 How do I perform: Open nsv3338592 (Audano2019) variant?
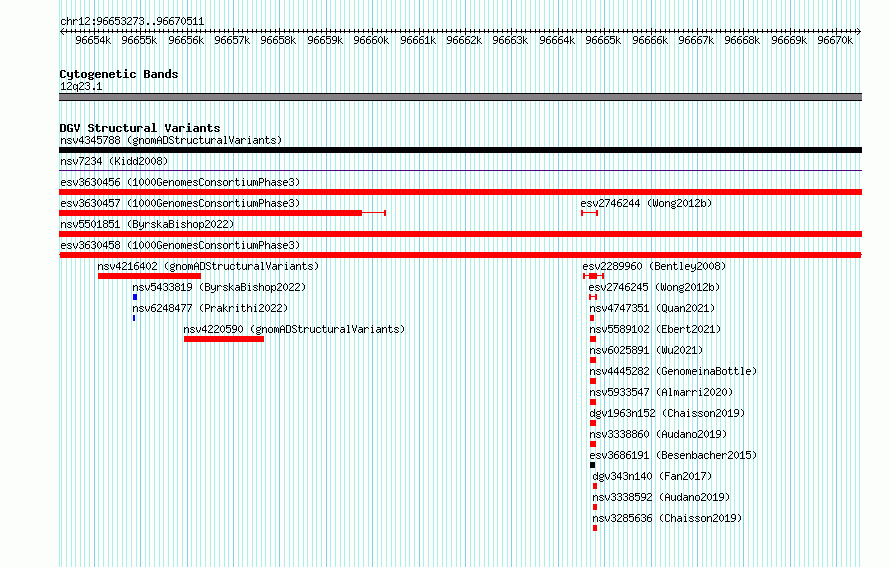(x=661, y=497)
